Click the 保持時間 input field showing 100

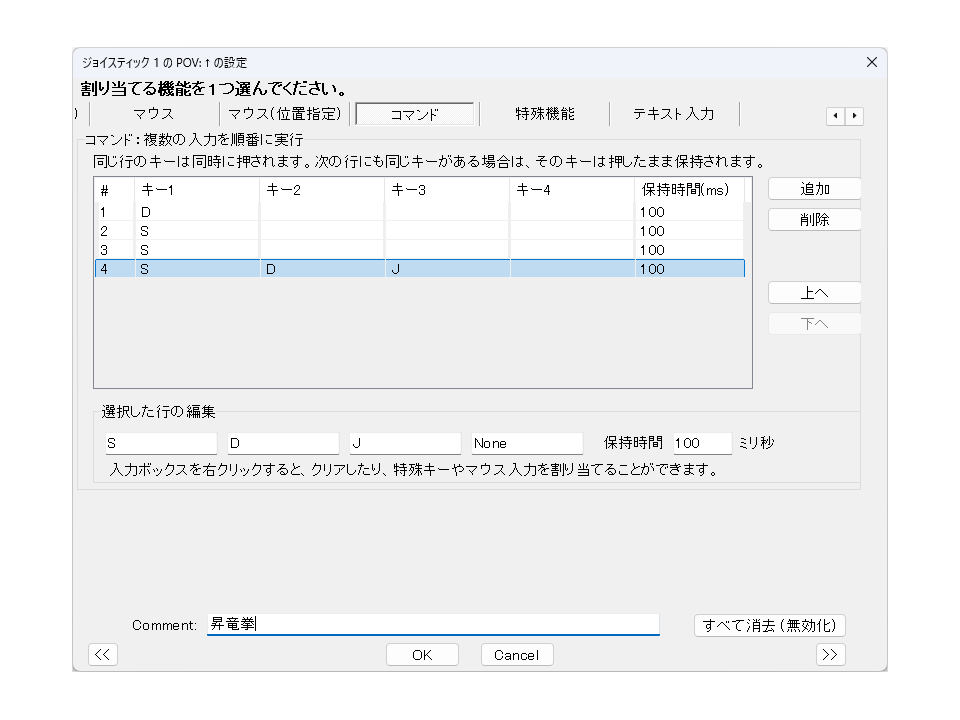(x=702, y=443)
